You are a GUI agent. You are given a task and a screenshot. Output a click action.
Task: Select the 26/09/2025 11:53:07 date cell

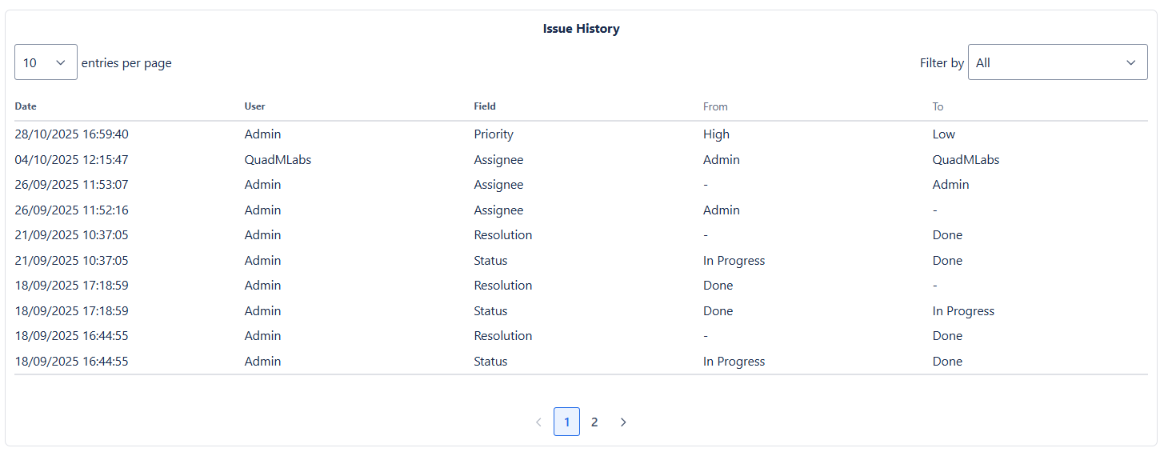click(x=71, y=184)
